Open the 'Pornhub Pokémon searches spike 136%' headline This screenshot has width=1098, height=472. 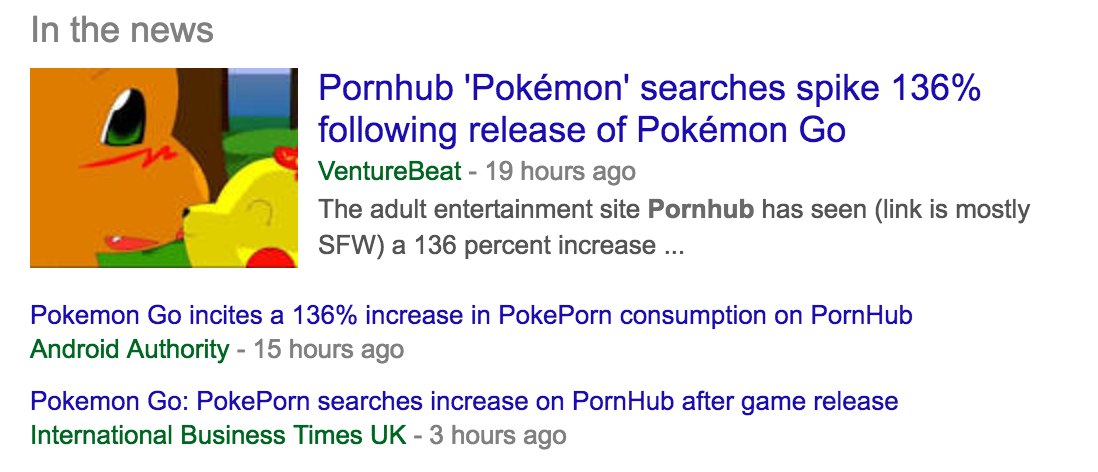[648, 90]
